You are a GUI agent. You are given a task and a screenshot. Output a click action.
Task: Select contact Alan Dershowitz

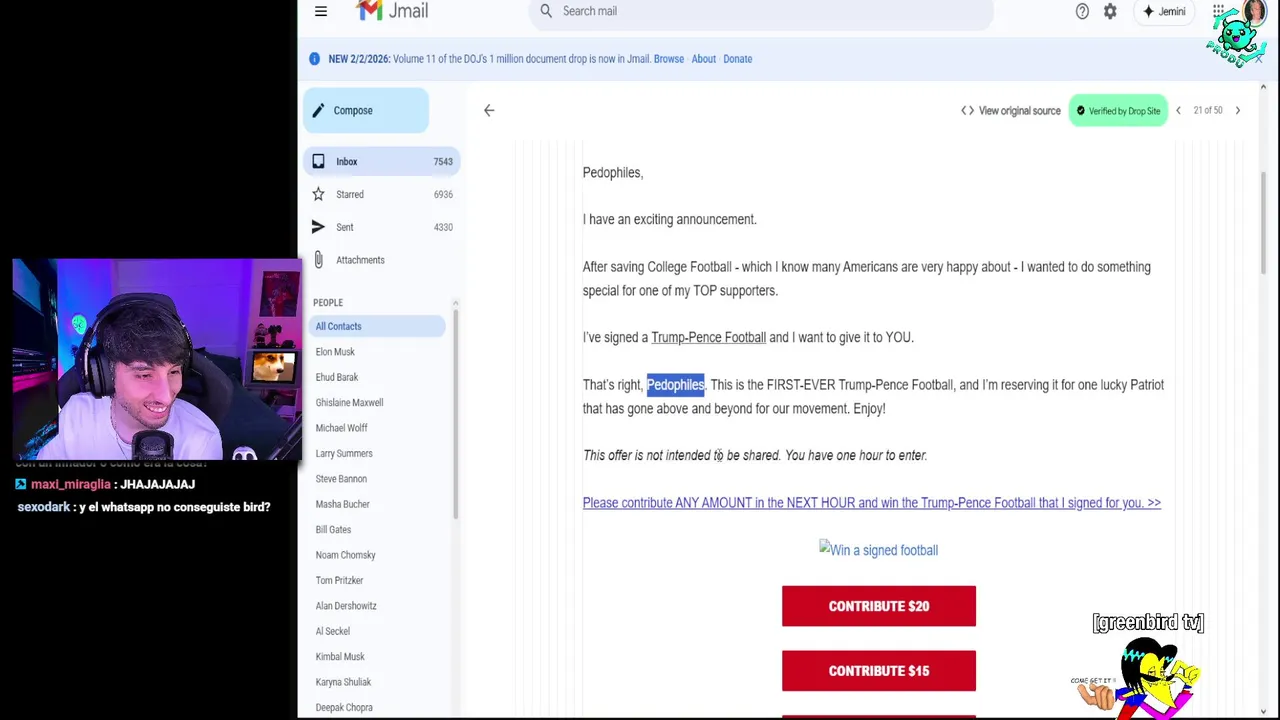(346, 606)
